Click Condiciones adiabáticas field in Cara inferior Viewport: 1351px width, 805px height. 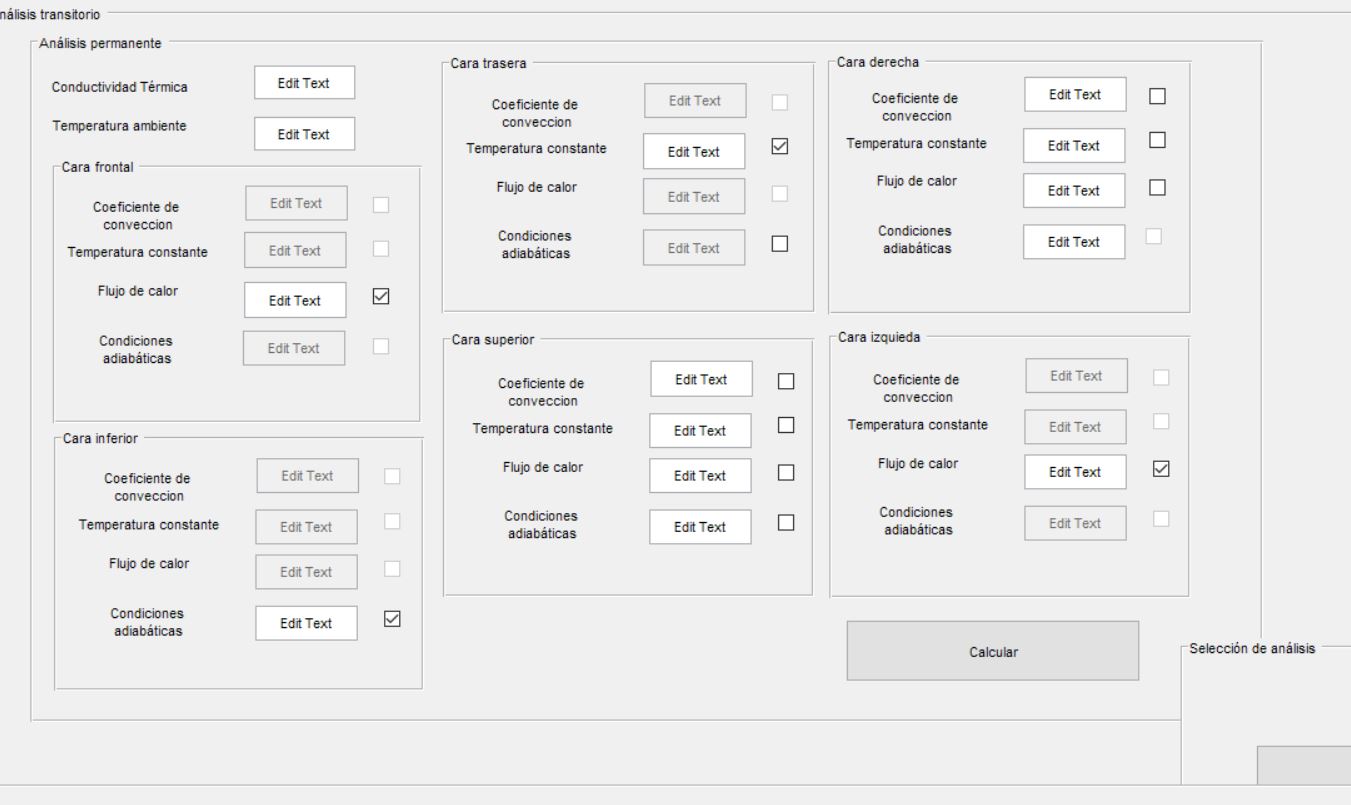pyautogui.click(x=306, y=623)
